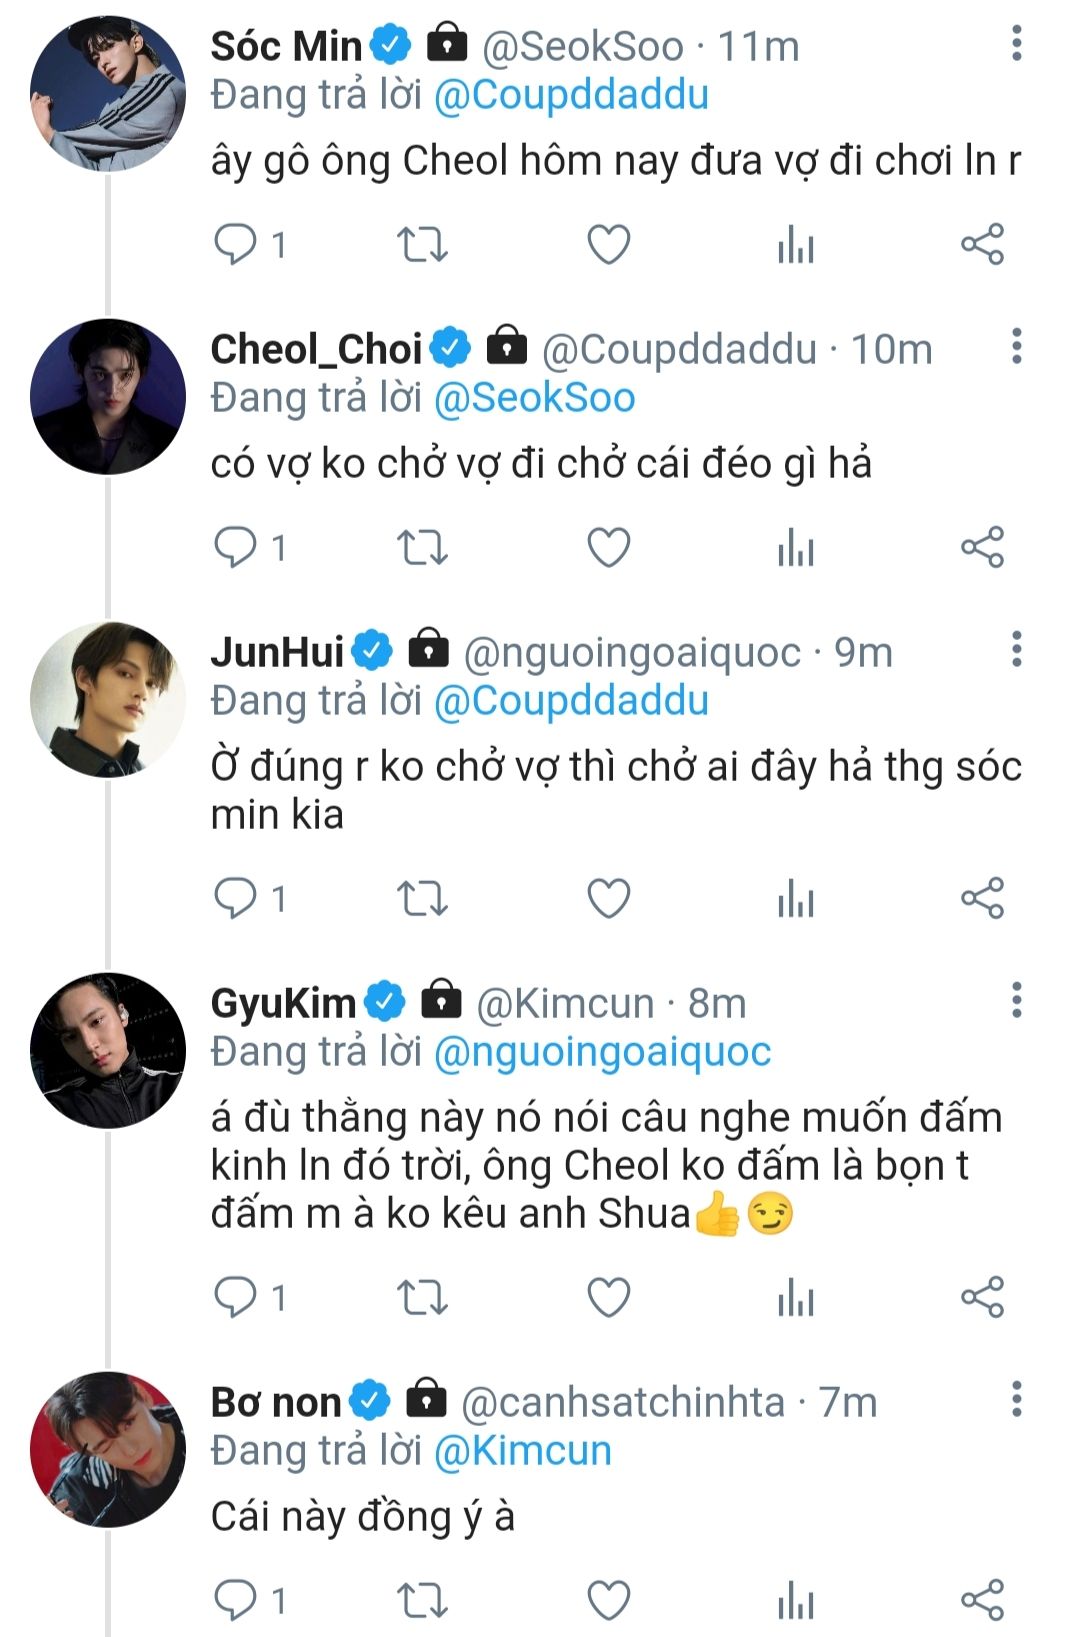Viewport: 1080px width, 1637px height.
Task: Expand options menu for Bơ non's tweet
Action: tap(1016, 1400)
